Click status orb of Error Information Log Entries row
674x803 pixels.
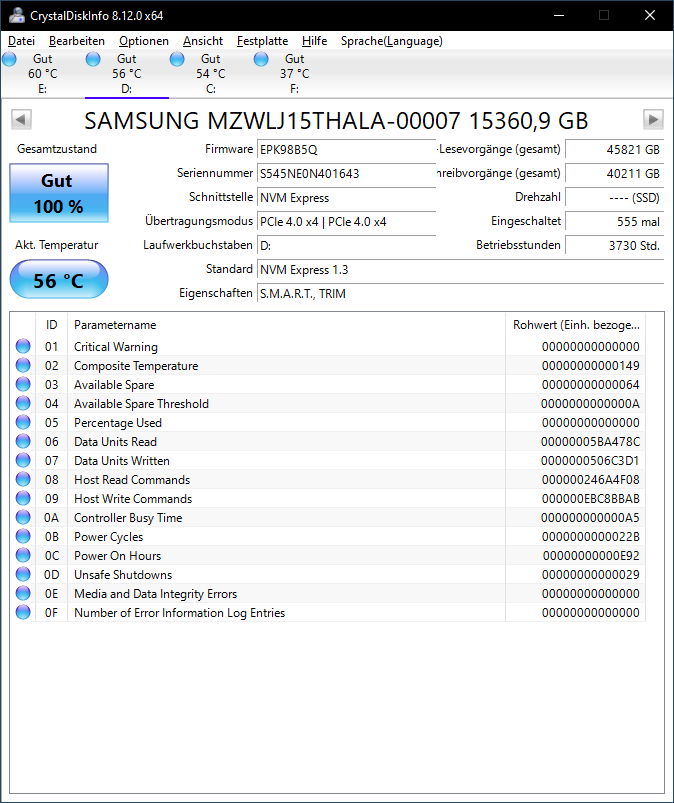pyautogui.click(x=23, y=612)
